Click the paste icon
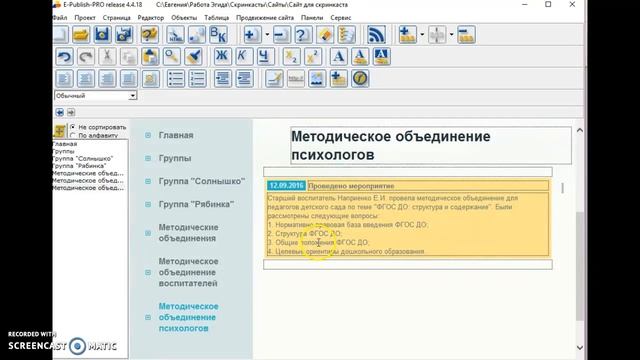This screenshot has width=640, height=360. [x=150, y=57]
